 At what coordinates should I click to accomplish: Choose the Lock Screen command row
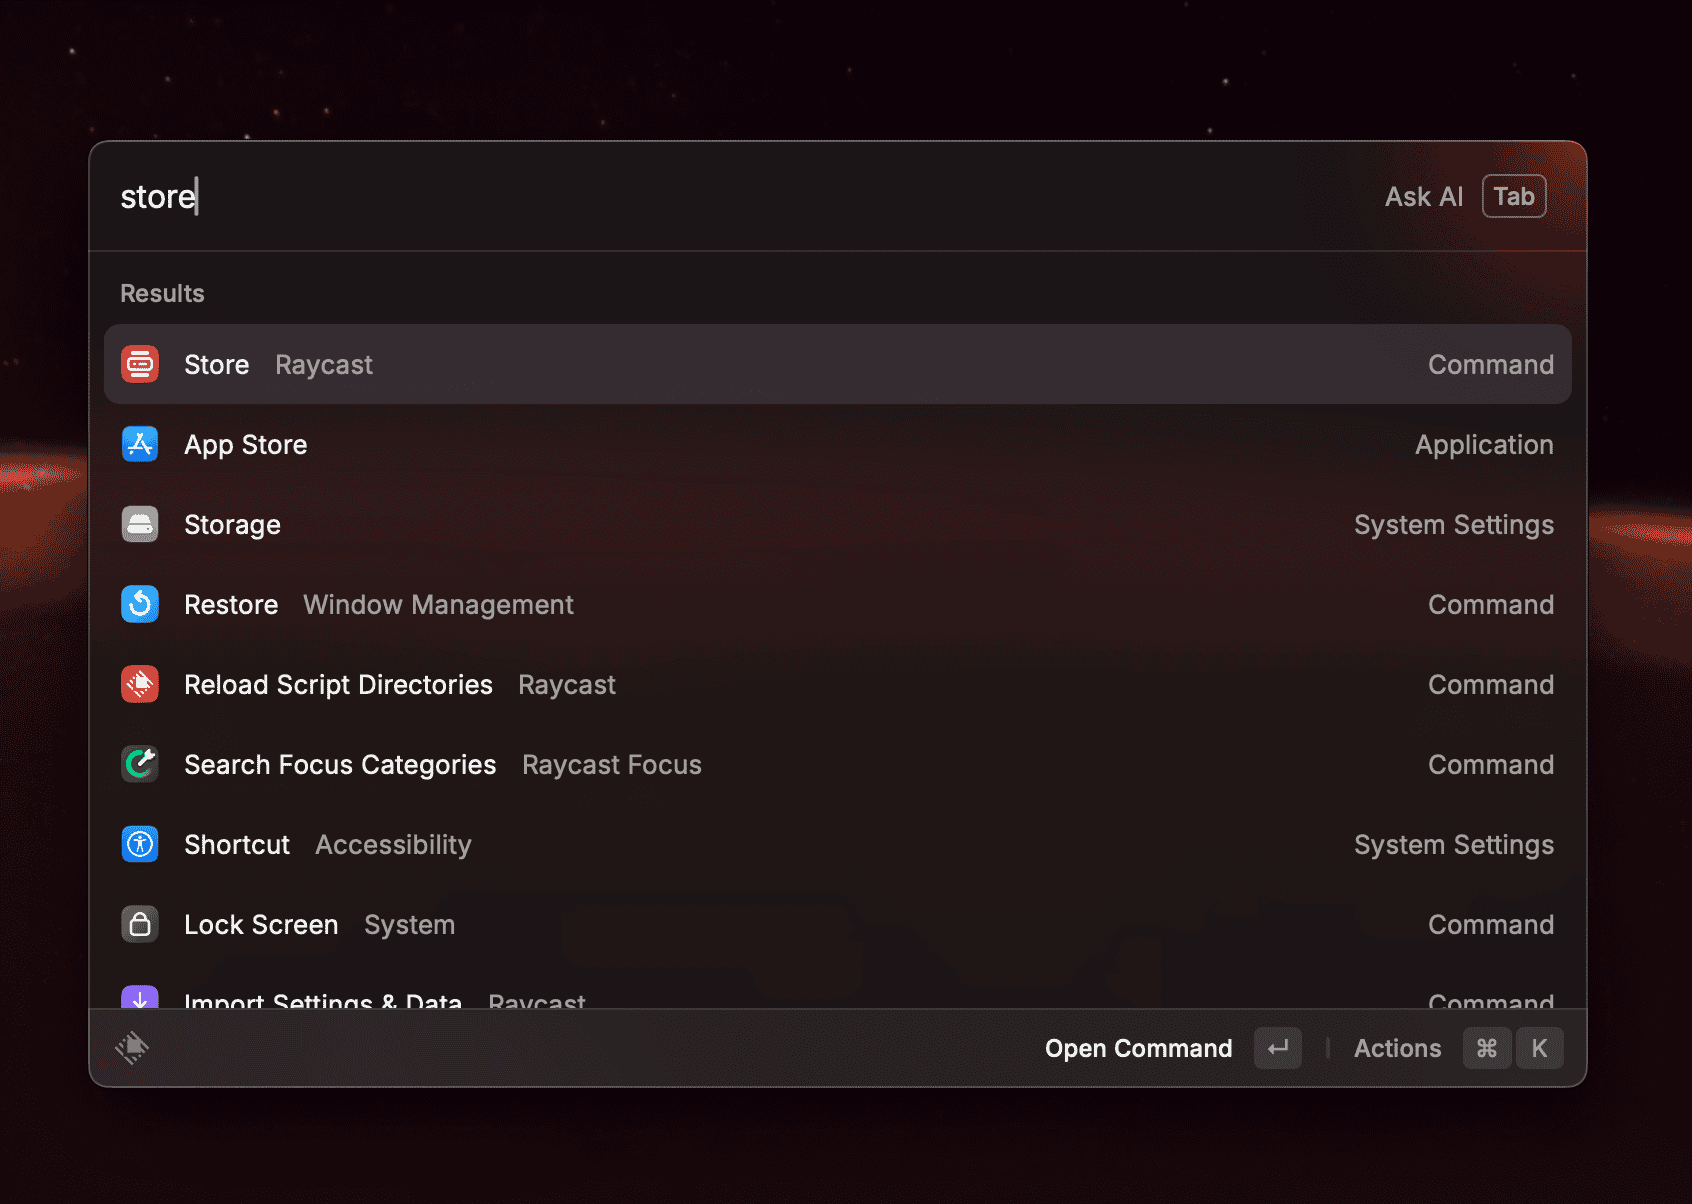[836, 924]
